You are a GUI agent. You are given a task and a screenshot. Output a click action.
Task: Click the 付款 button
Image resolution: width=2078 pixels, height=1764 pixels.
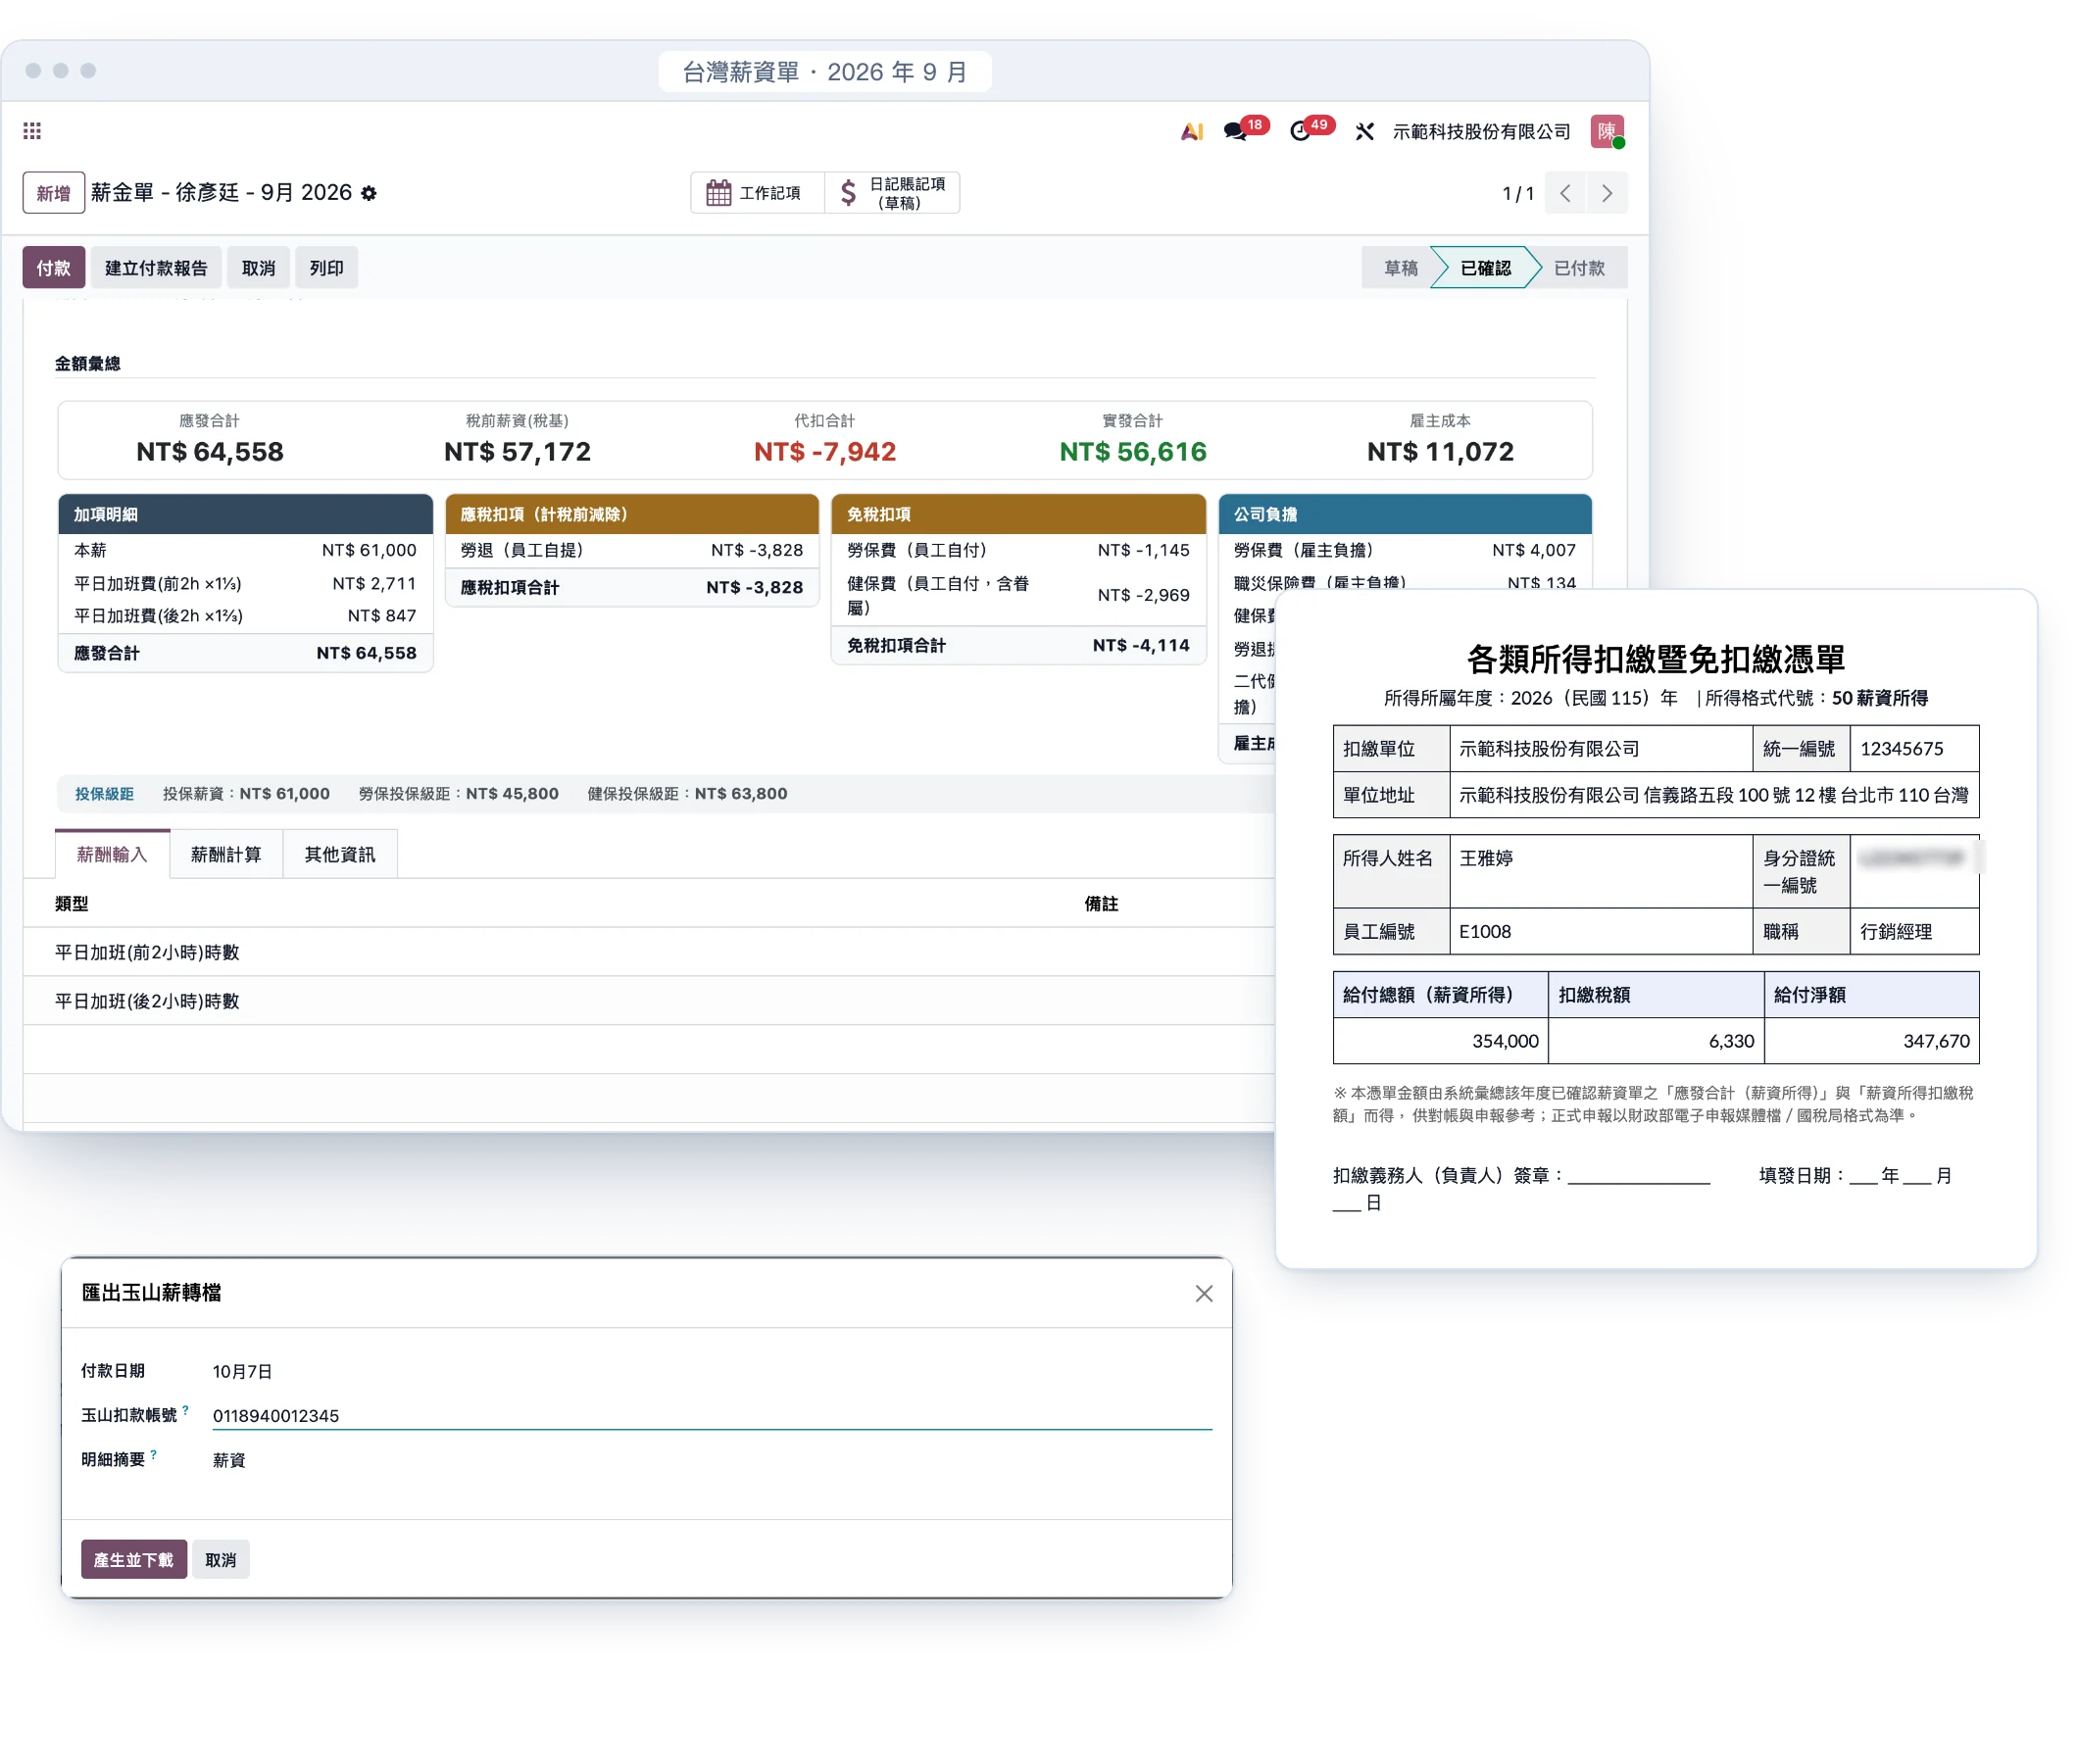53,268
